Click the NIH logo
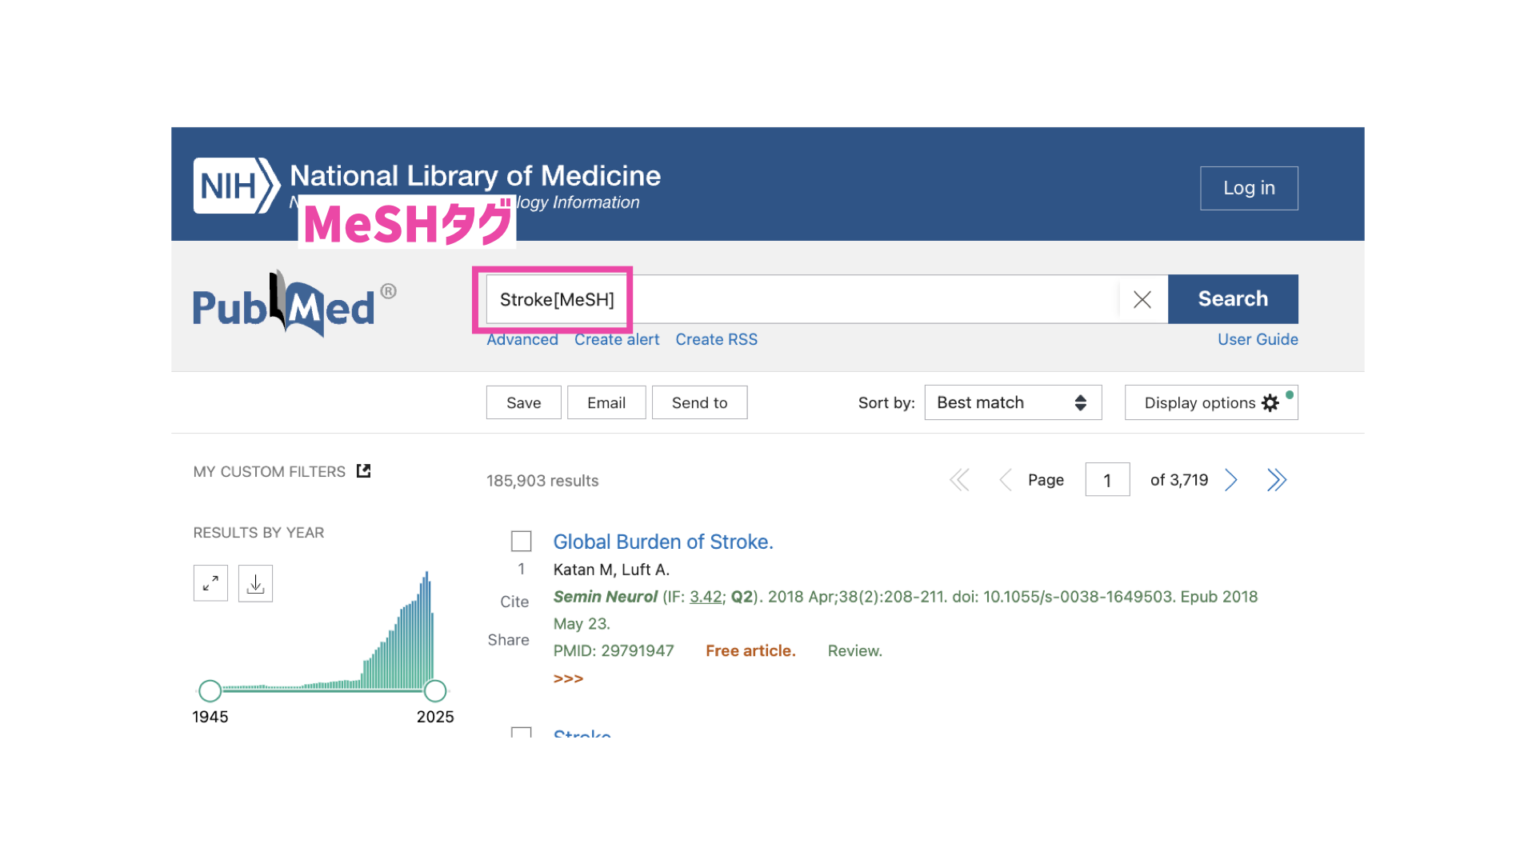 [236, 185]
